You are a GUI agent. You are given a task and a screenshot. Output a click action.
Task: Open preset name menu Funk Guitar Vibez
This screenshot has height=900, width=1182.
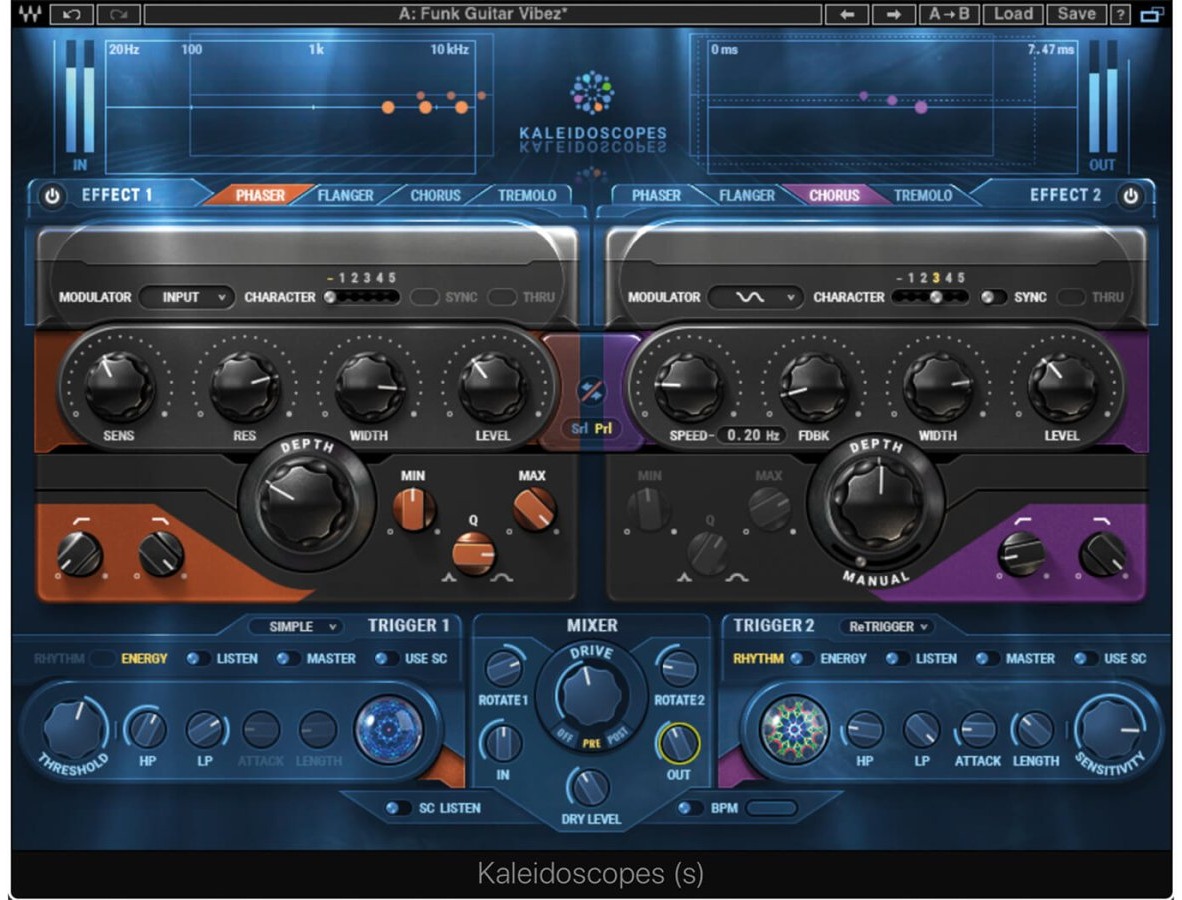(482, 14)
